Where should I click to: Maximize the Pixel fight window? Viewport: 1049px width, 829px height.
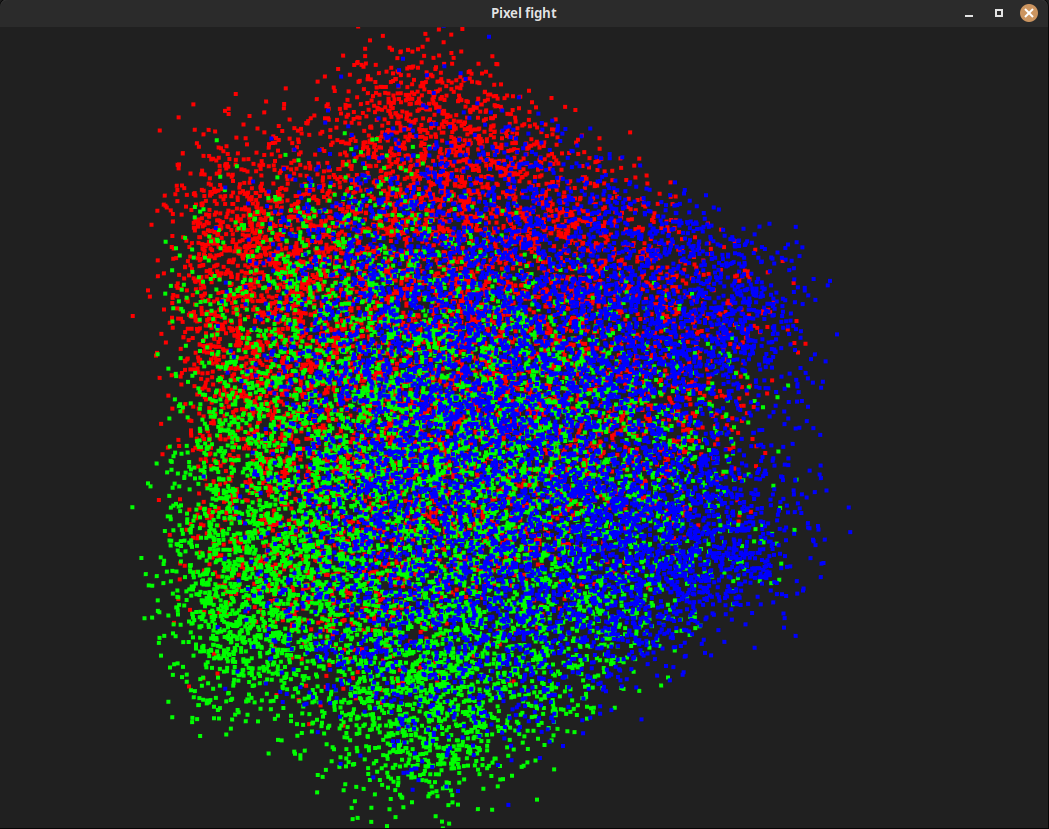tap(999, 13)
